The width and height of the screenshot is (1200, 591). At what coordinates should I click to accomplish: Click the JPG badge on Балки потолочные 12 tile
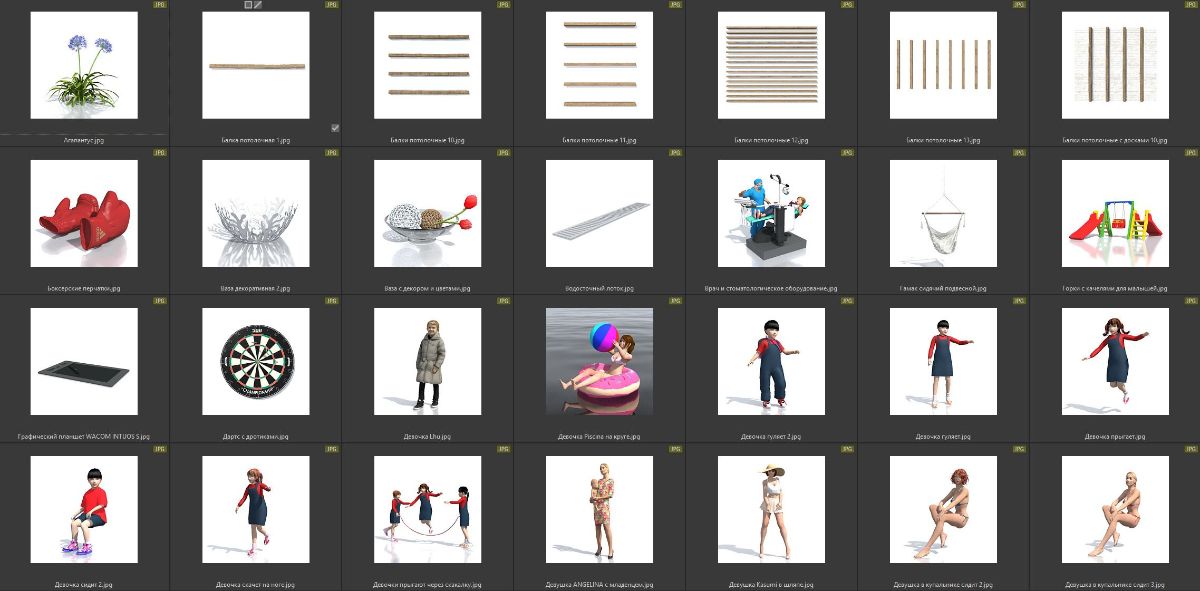[846, 5]
